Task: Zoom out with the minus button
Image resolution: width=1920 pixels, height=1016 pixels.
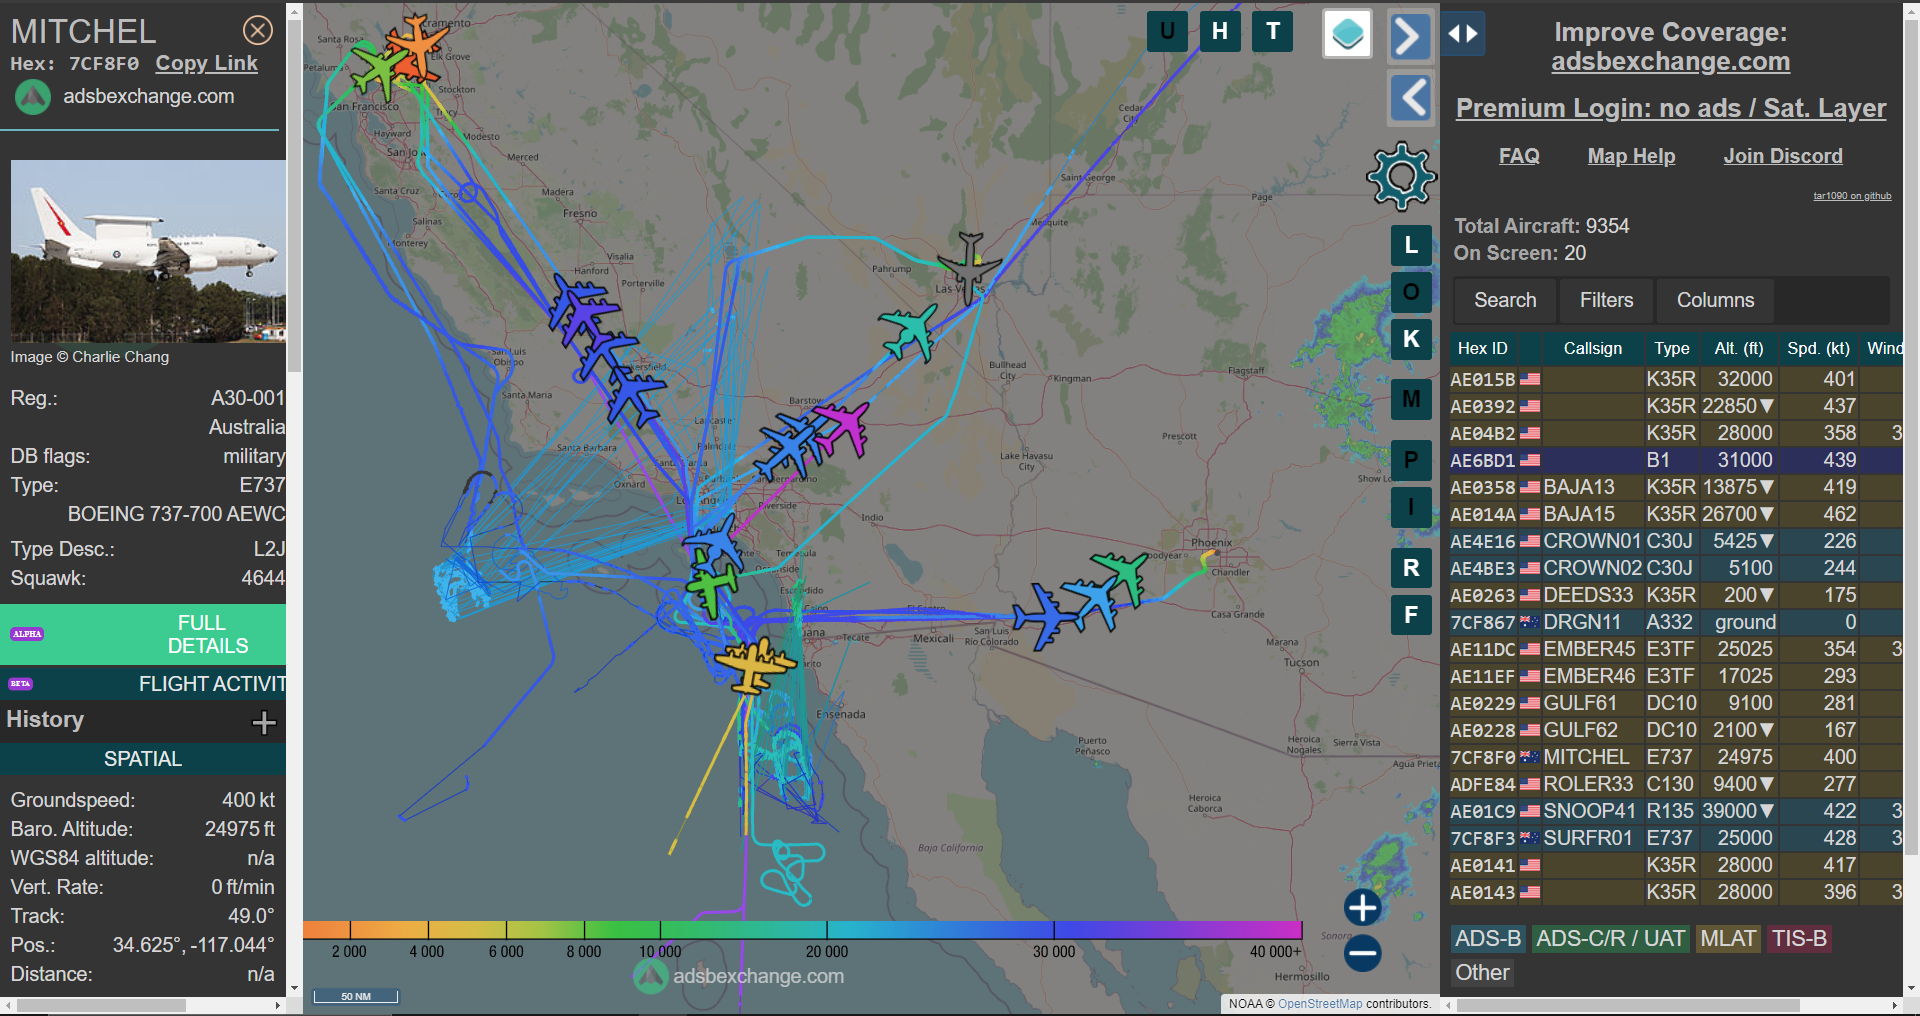Action: (1362, 953)
